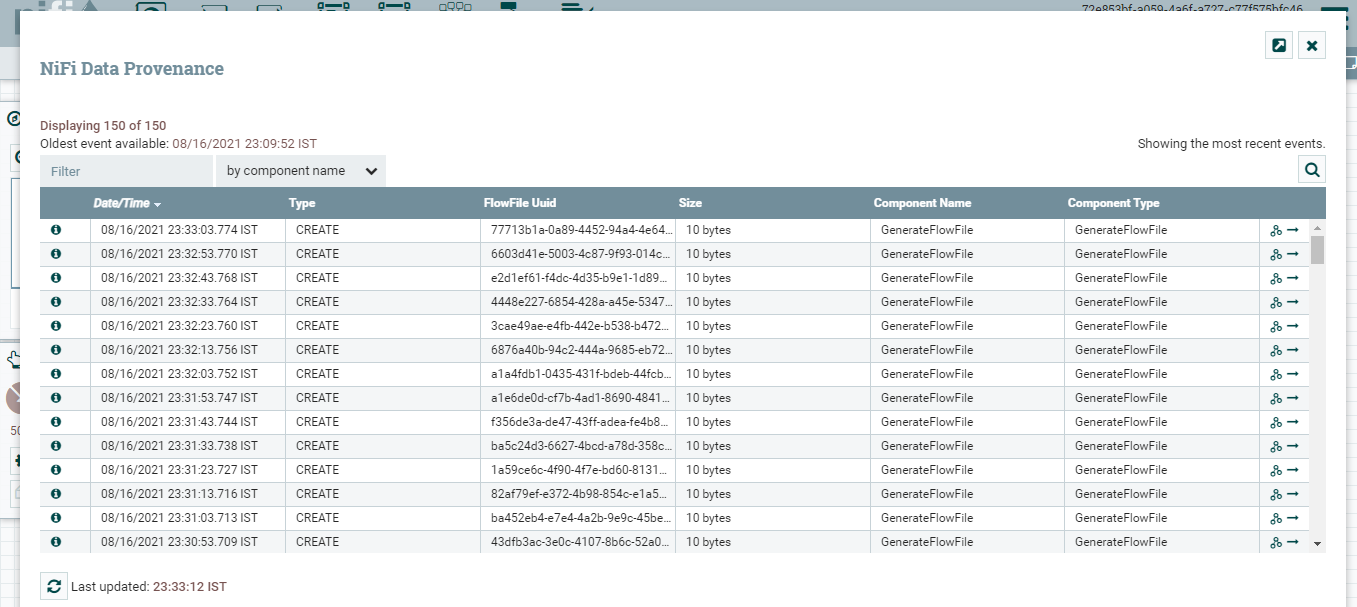Click go-to arrow on the 23:32:33.764 row
Image resolution: width=1357 pixels, height=607 pixels.
[x=1293, y=301]
